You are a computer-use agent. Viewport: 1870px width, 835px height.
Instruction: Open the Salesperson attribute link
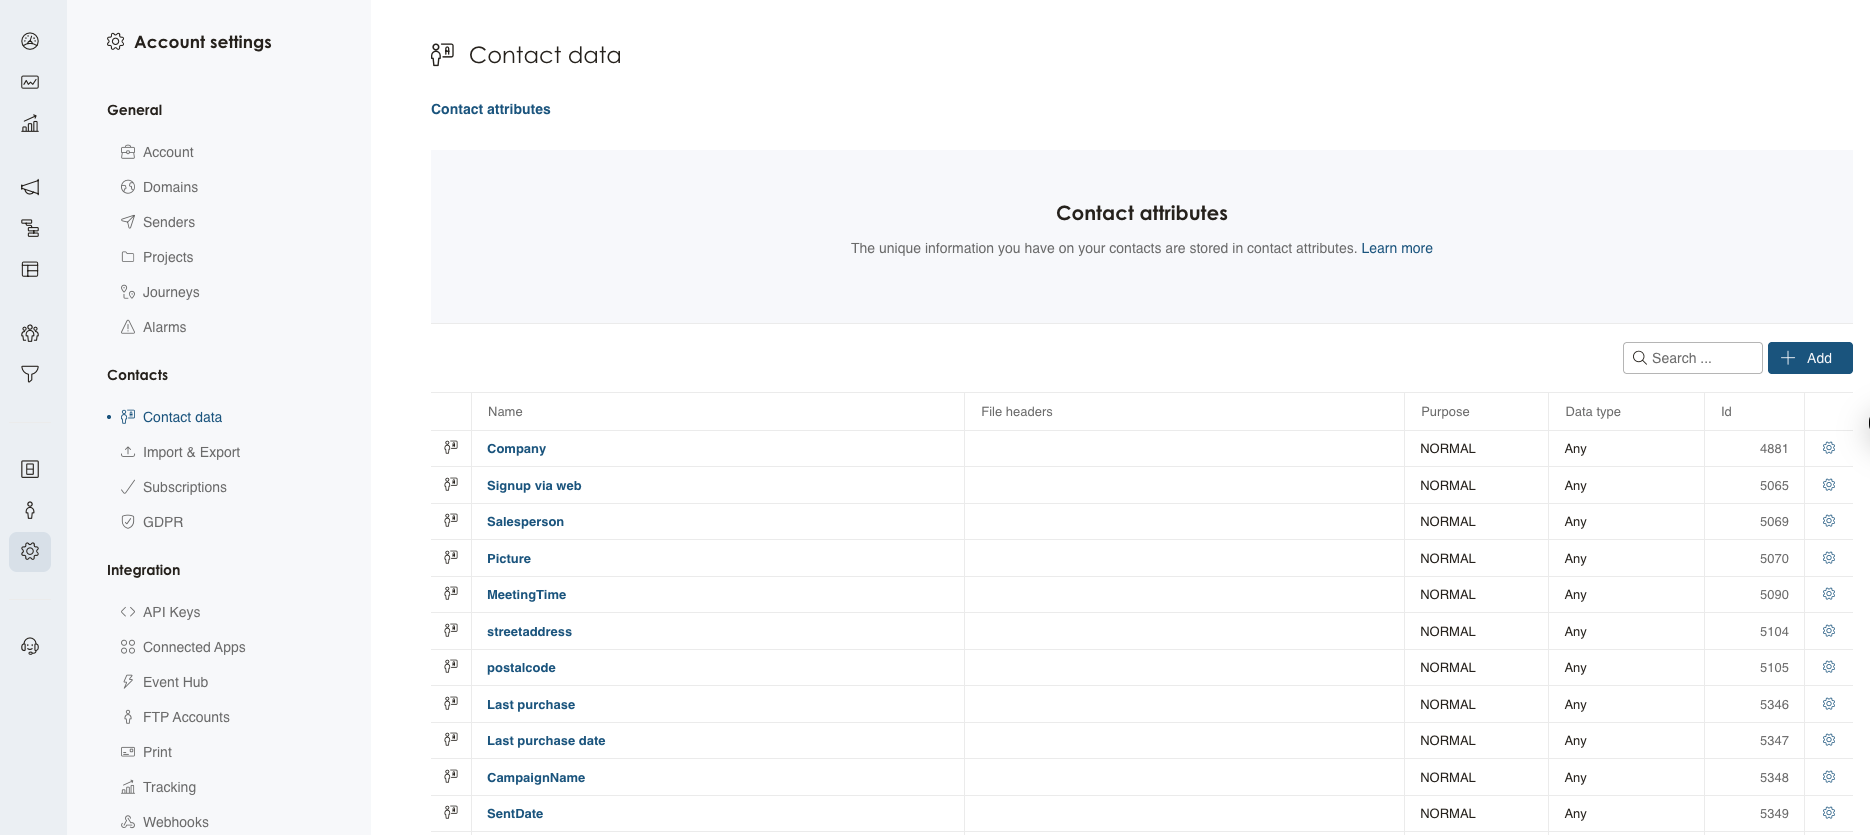click(x=525, y=522)
